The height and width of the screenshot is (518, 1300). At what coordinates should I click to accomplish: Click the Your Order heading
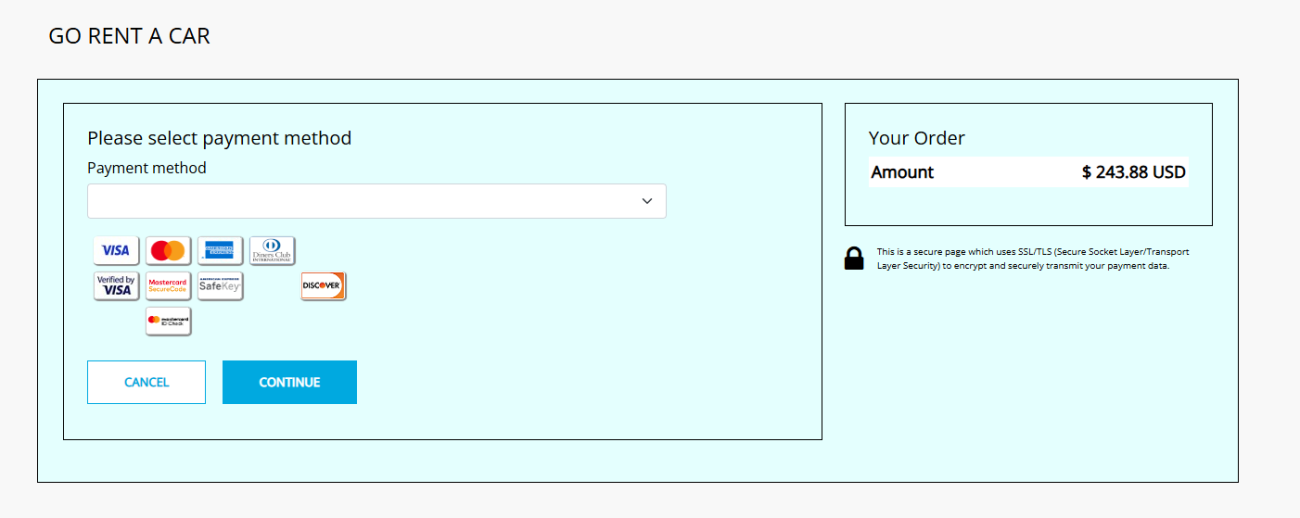pyautogui.click(x=916, y=138)
